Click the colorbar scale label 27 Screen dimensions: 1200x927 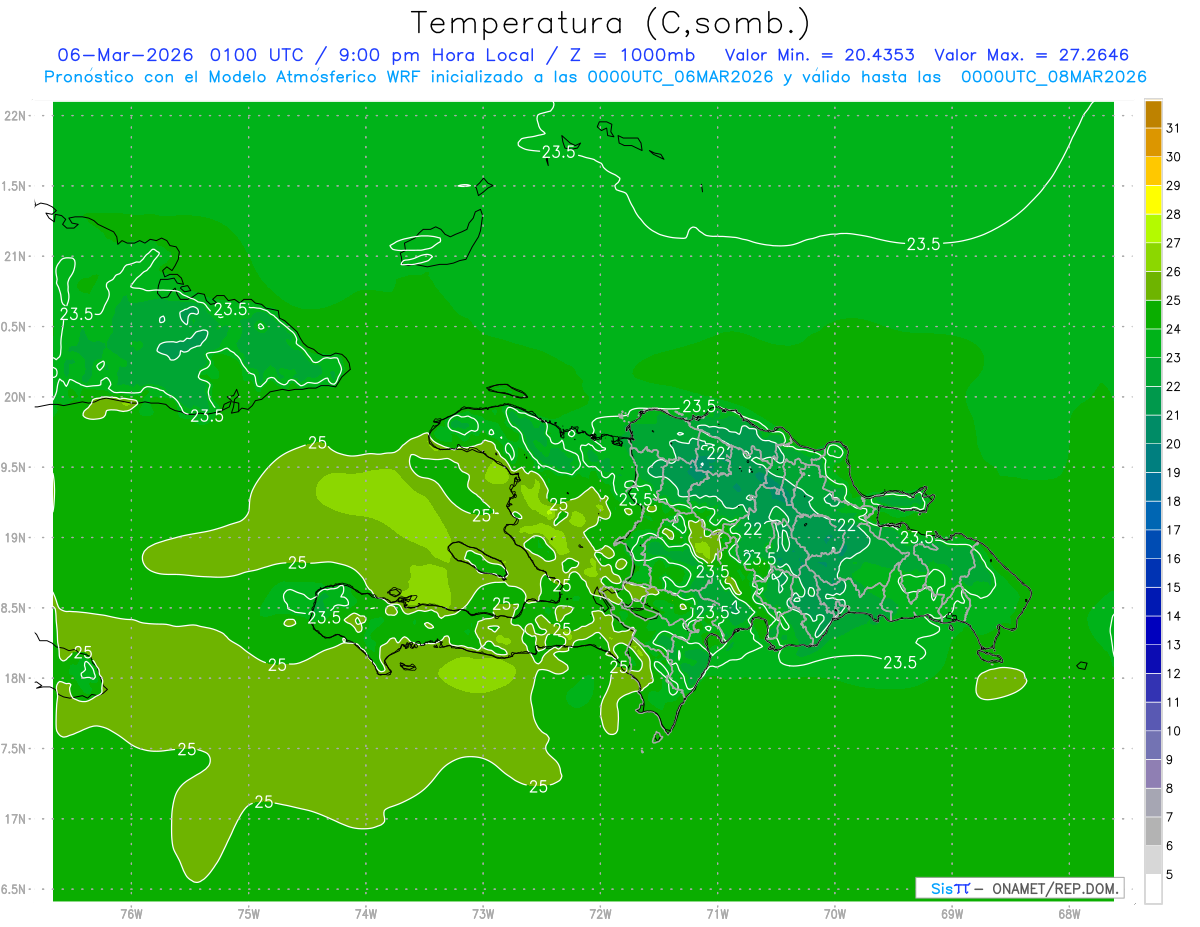tap(1174, 243)
